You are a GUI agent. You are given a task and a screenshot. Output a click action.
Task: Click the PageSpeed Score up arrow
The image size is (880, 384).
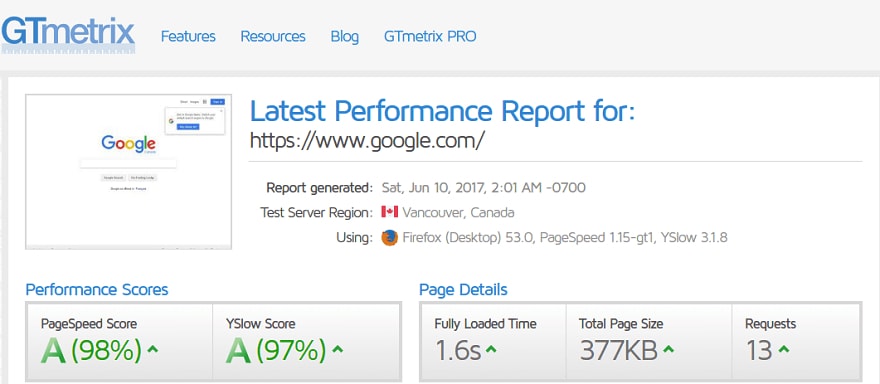(153, 349)
